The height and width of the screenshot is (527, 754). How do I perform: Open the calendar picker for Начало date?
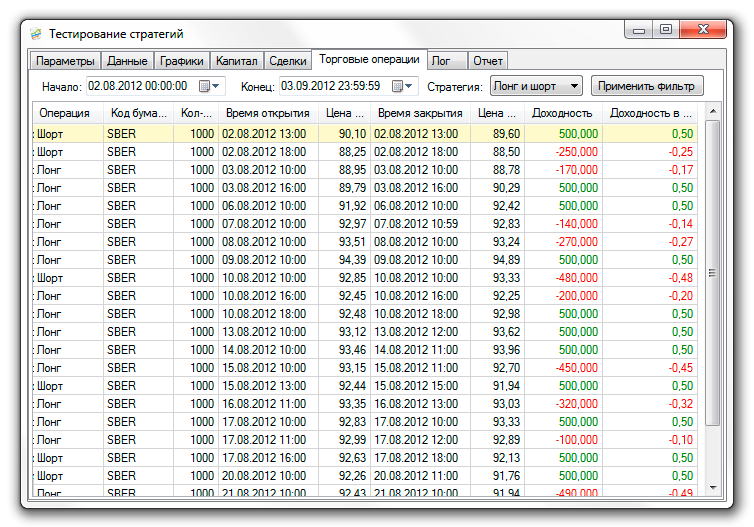point(210,86)
